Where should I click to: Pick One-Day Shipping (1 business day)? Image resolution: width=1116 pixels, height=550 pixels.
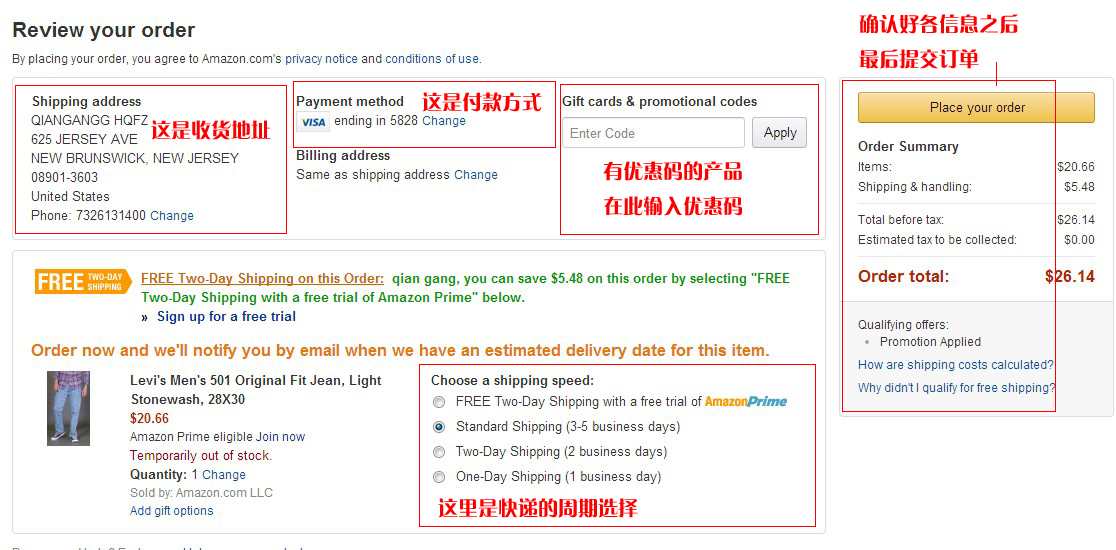pos(439,477)
